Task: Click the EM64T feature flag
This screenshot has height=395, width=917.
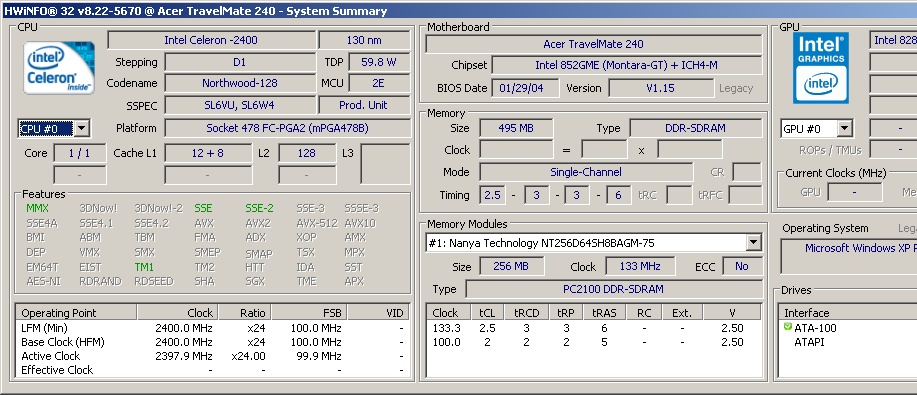Action: [42, 267]
